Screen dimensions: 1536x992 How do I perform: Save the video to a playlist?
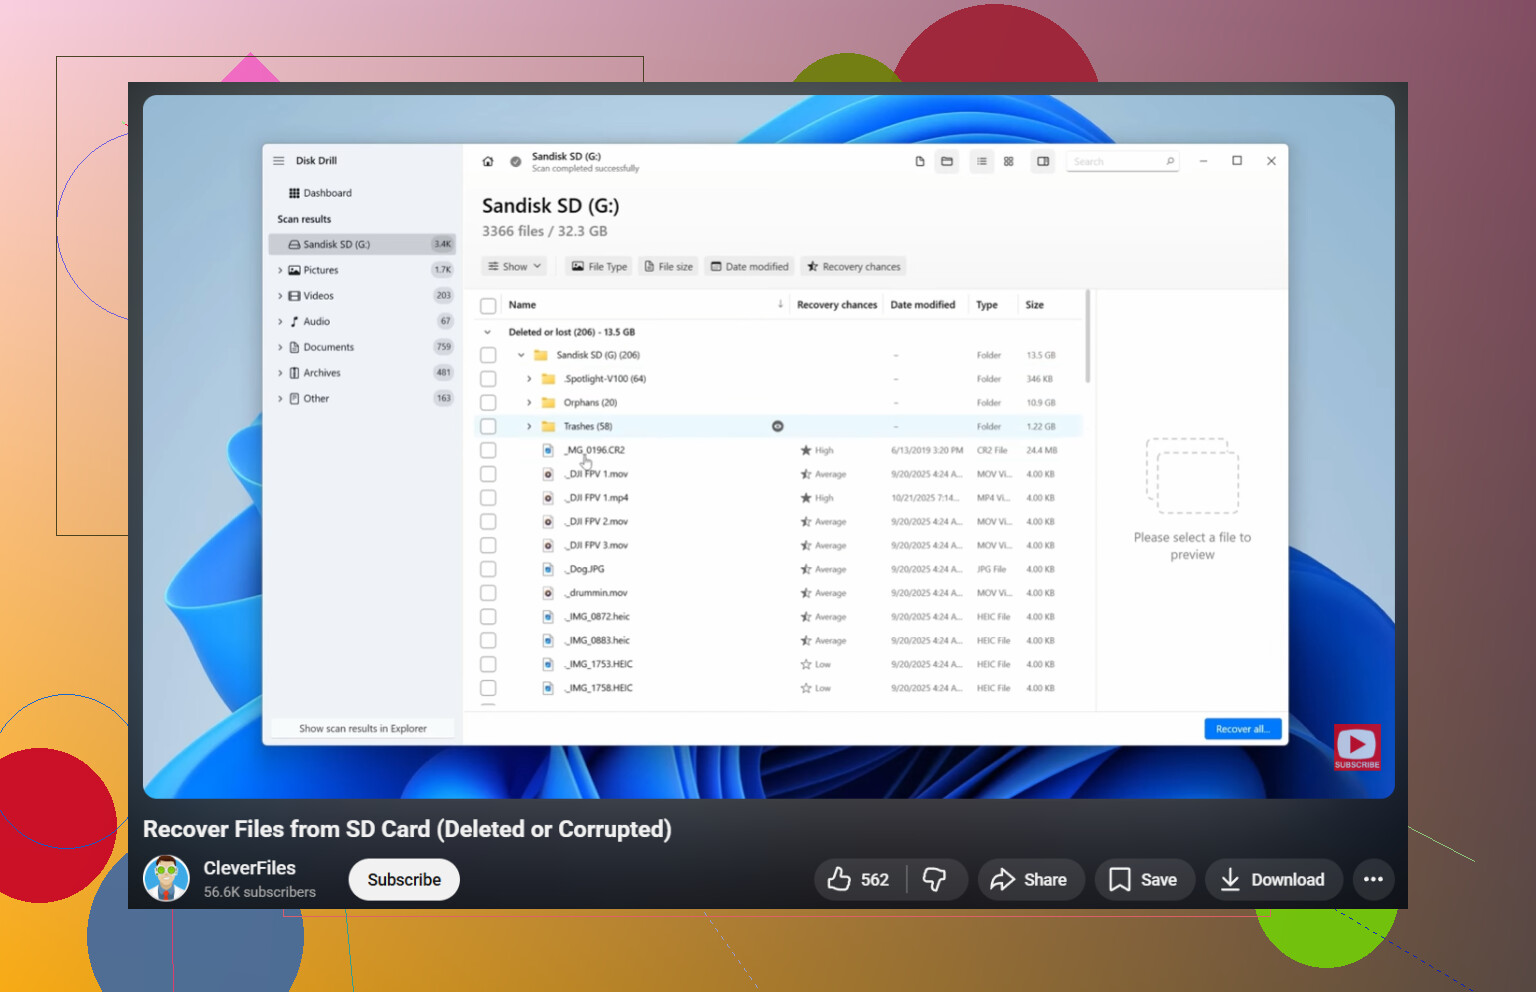[x=1144, y=879]
